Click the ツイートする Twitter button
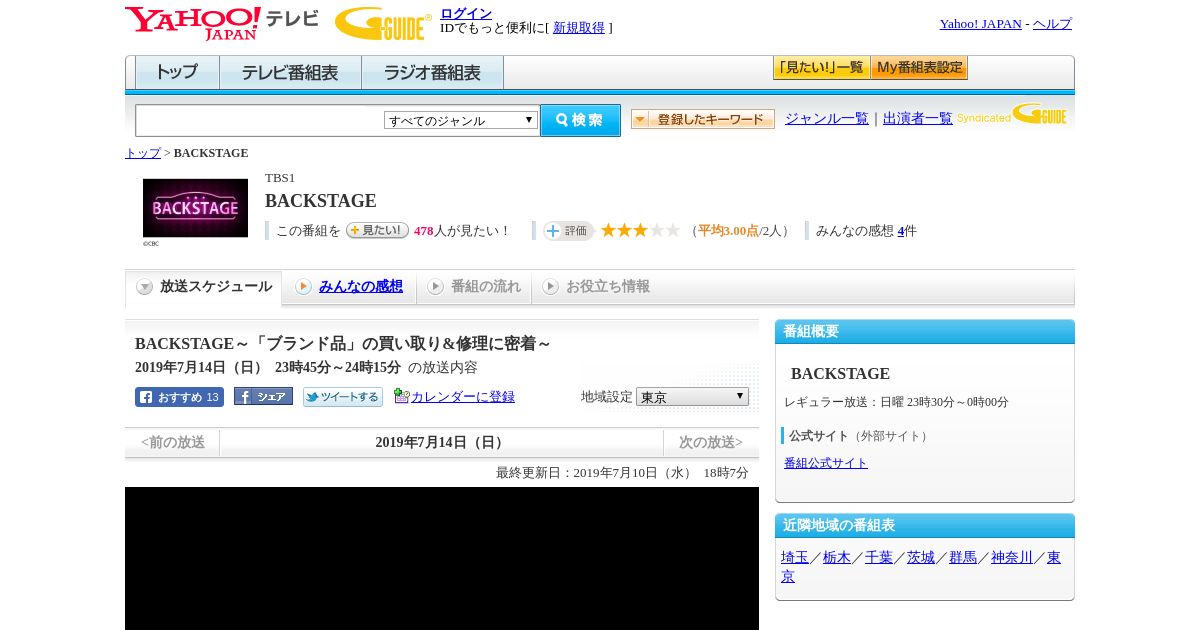The width and height of the screenshot is (1200, 630). tap(343, 397)
